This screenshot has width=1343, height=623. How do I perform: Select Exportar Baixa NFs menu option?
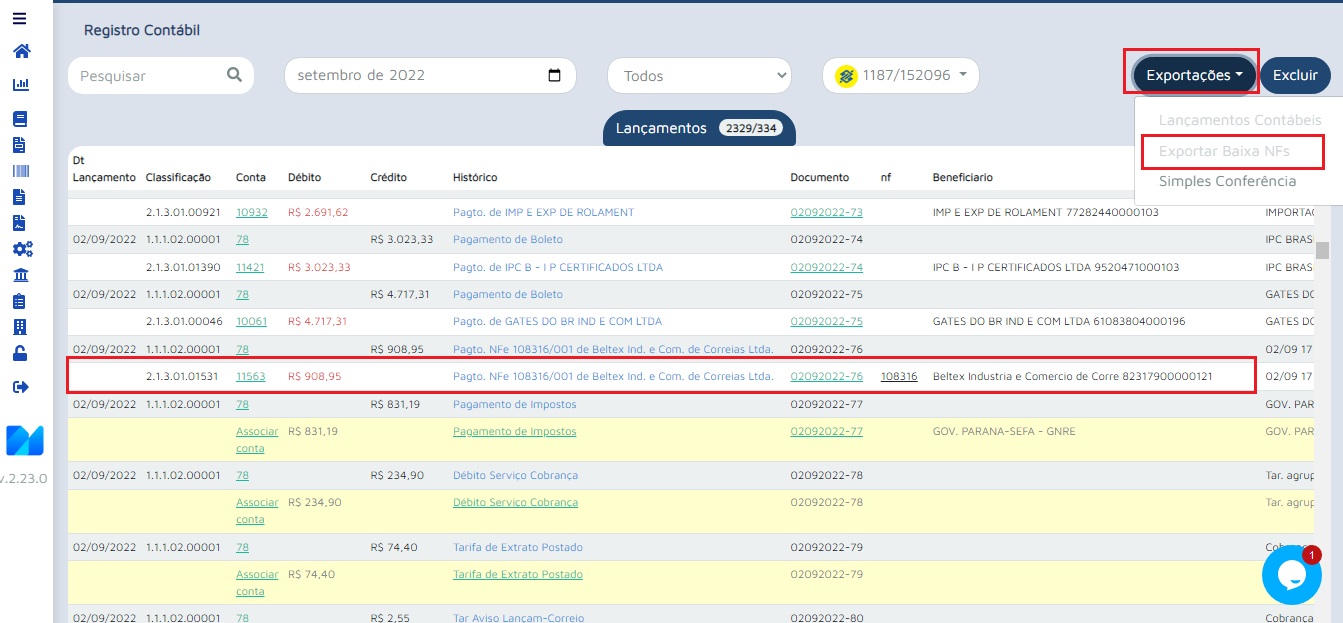1224,152
